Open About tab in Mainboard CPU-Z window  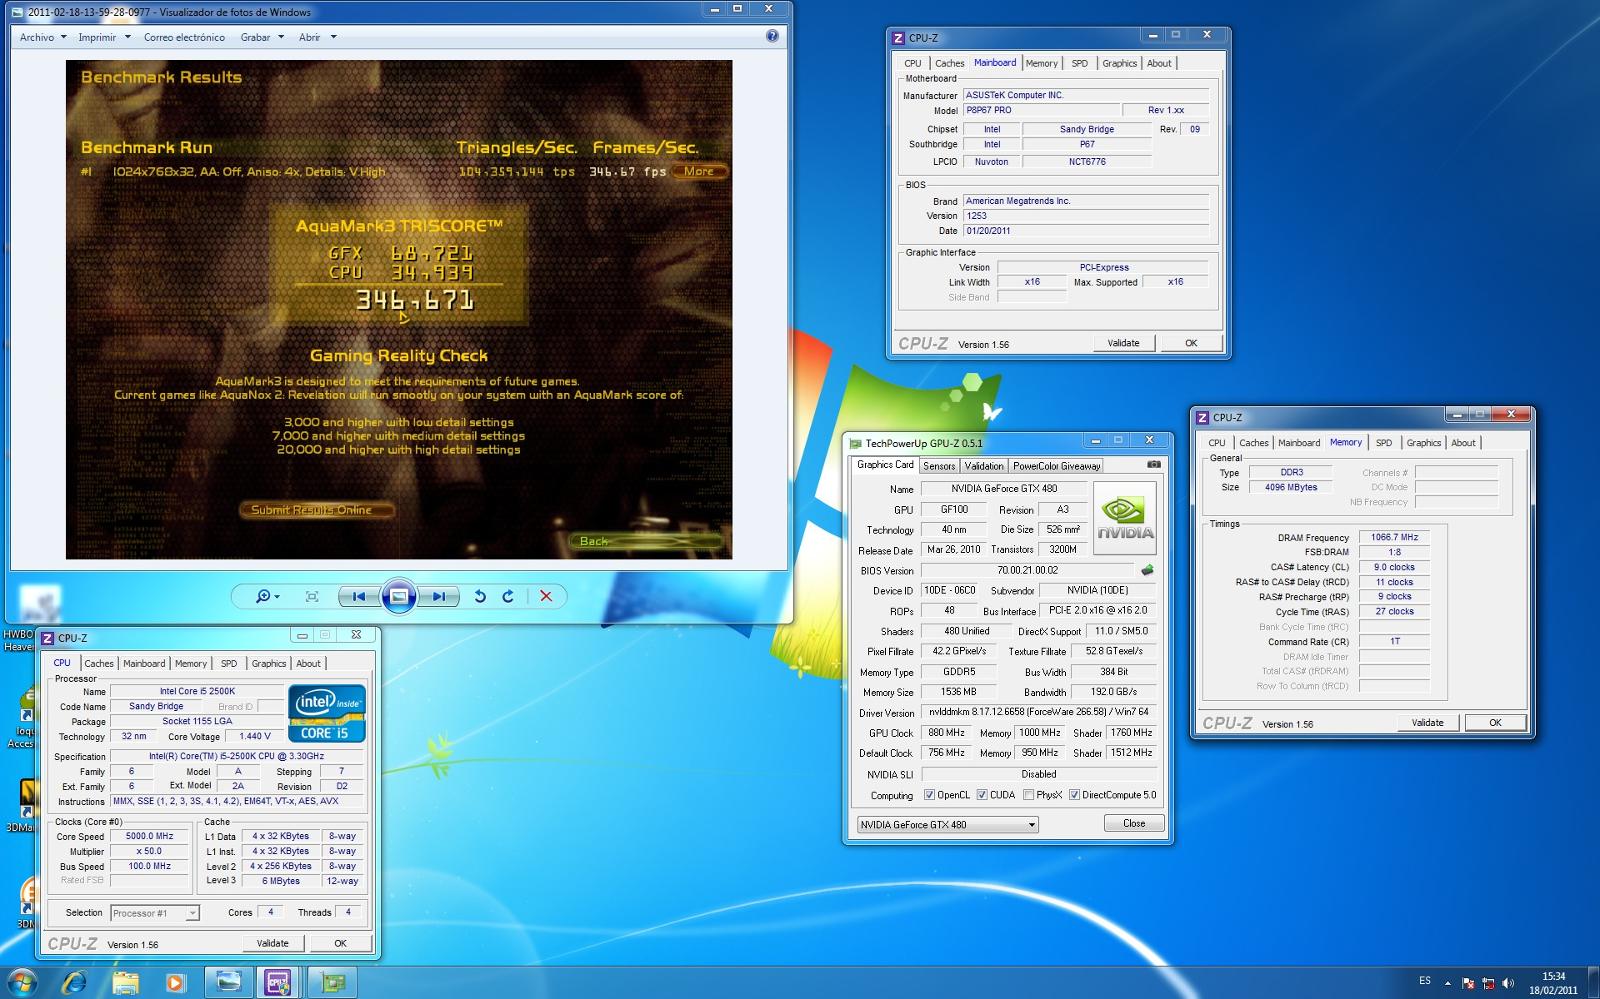1159,63
